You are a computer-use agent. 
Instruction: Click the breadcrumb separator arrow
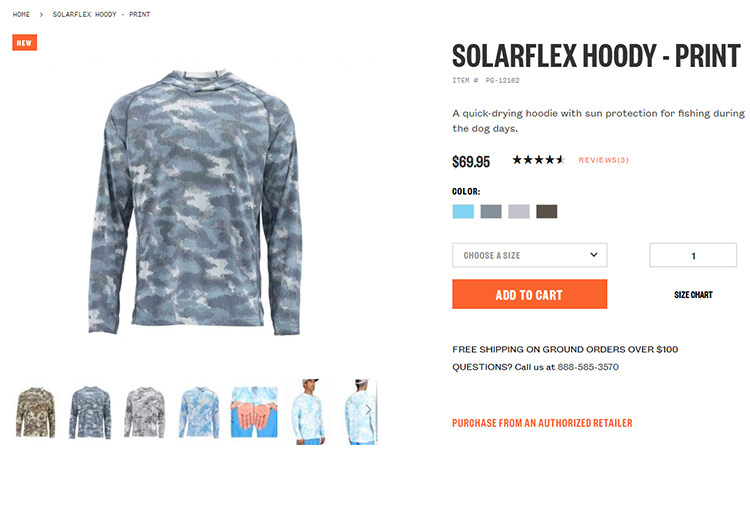(x=41, y=15)
